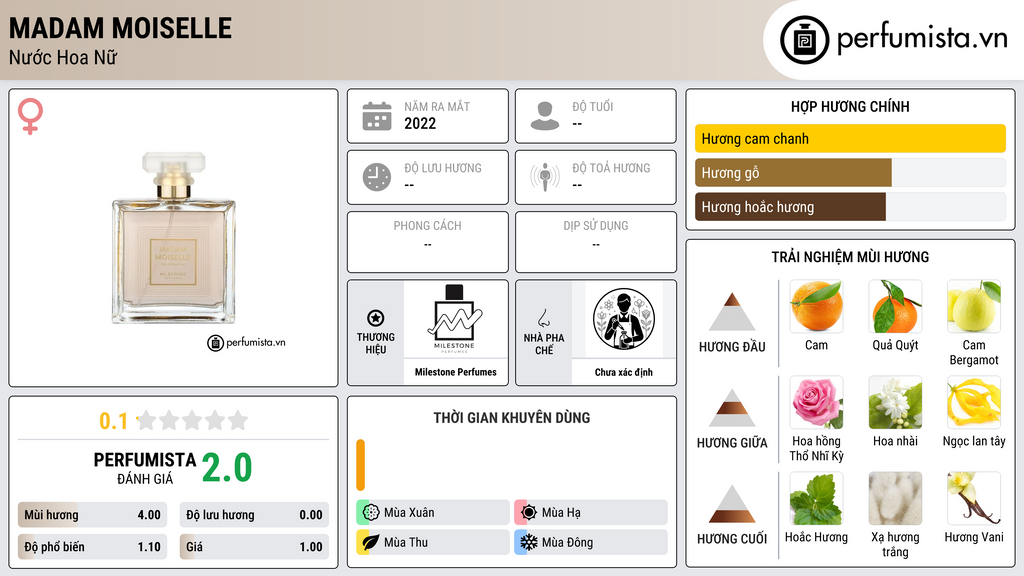Click the Mùa Đông snowflake icon
Screen dimensions: 1024x576
[x=529, y=542]
